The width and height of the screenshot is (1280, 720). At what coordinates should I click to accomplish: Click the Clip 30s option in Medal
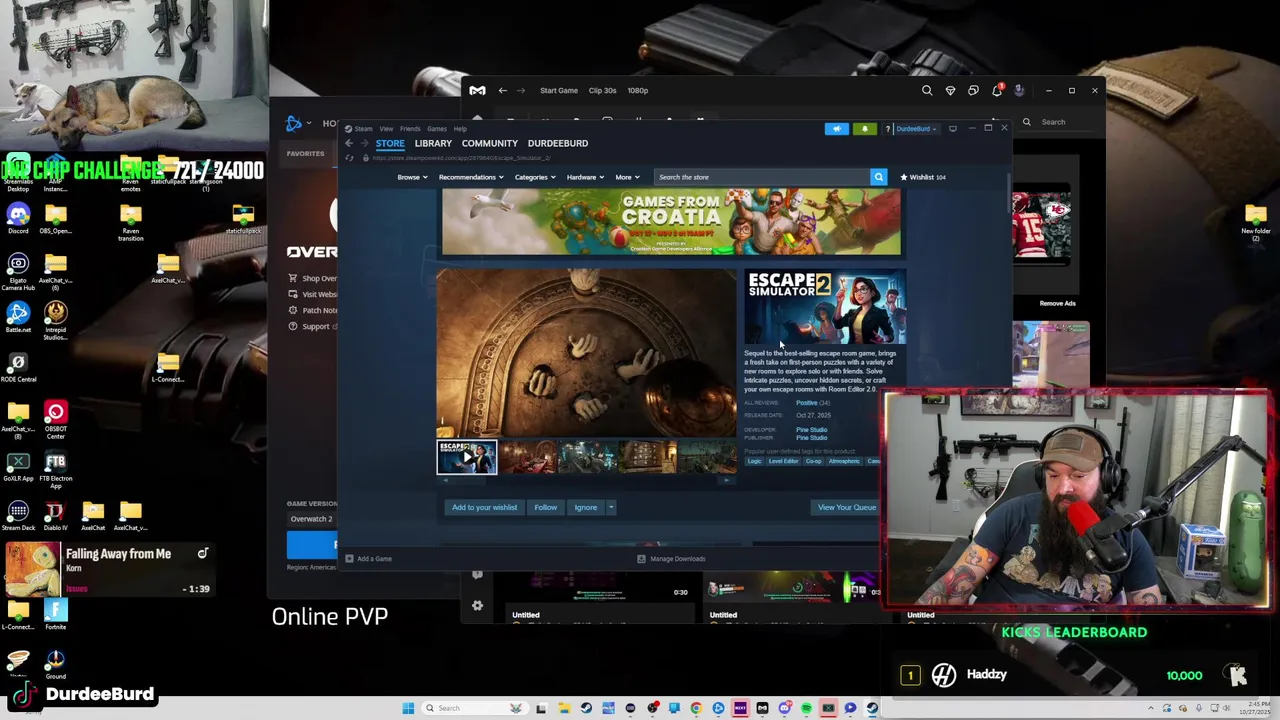[602, 90]
